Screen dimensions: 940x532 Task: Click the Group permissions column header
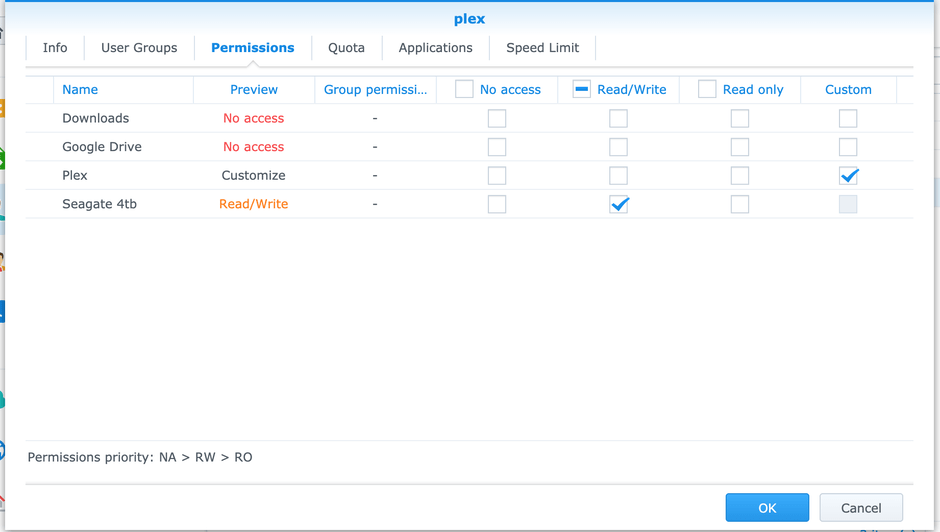click(x=375, y=90)
